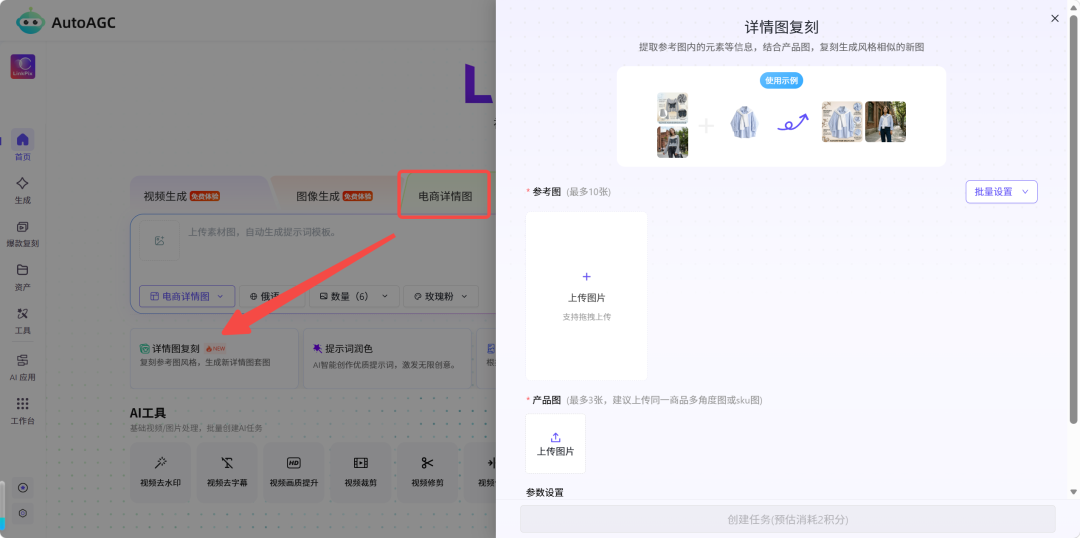This screenshot has height=538, width=1080.
Task: Open 爆款复刻 in the sidebar
Action: pyautogui.click(x=23, y=234)
